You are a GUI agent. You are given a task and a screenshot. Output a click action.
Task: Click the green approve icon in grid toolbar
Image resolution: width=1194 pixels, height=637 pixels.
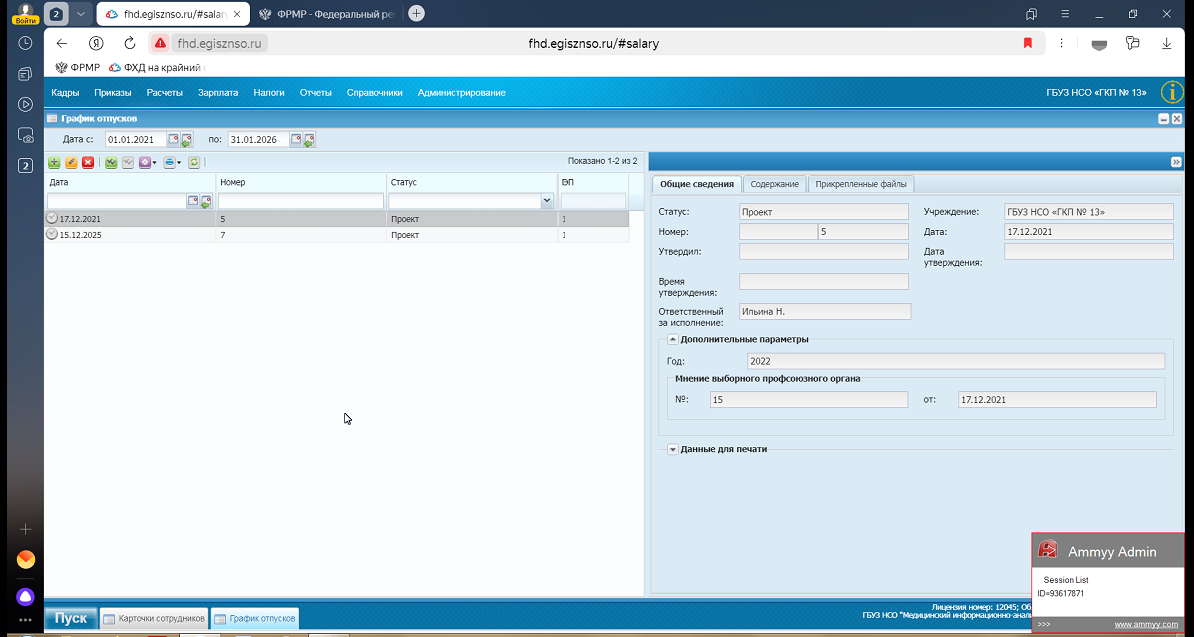(x=111, y=162)
